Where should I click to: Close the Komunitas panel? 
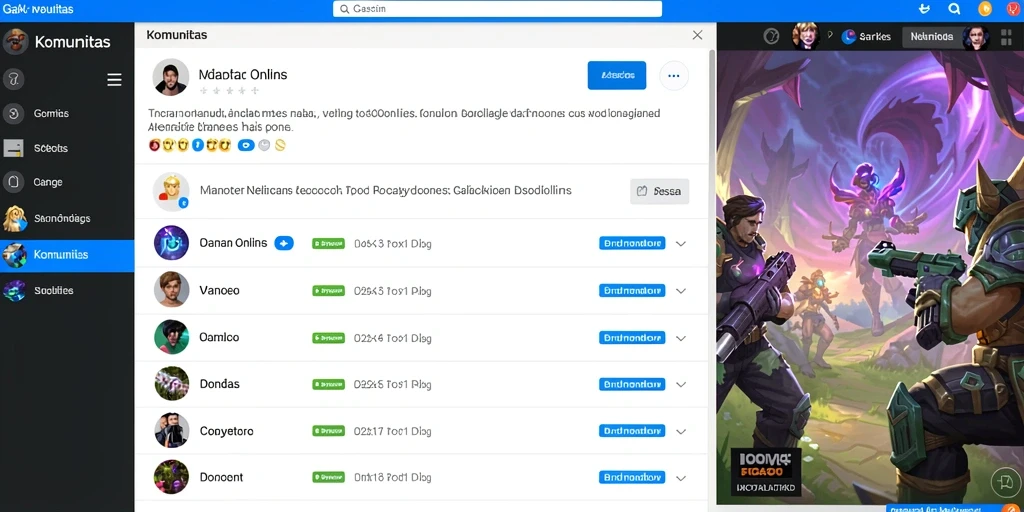tap(697, 35)
